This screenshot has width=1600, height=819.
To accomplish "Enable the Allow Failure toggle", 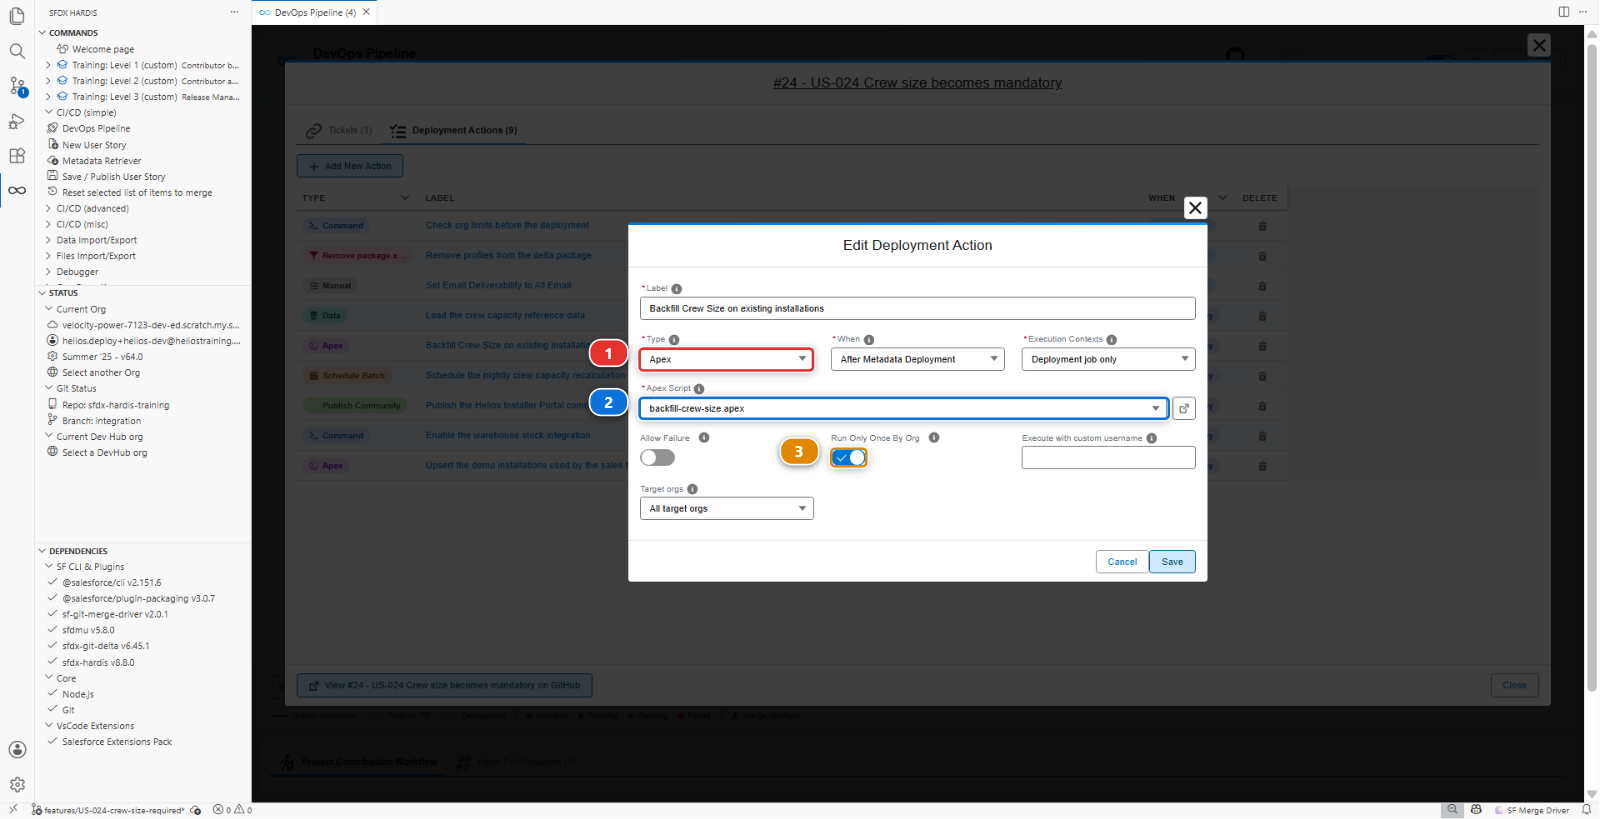I will pyautogui.click(x=658, y=458).
